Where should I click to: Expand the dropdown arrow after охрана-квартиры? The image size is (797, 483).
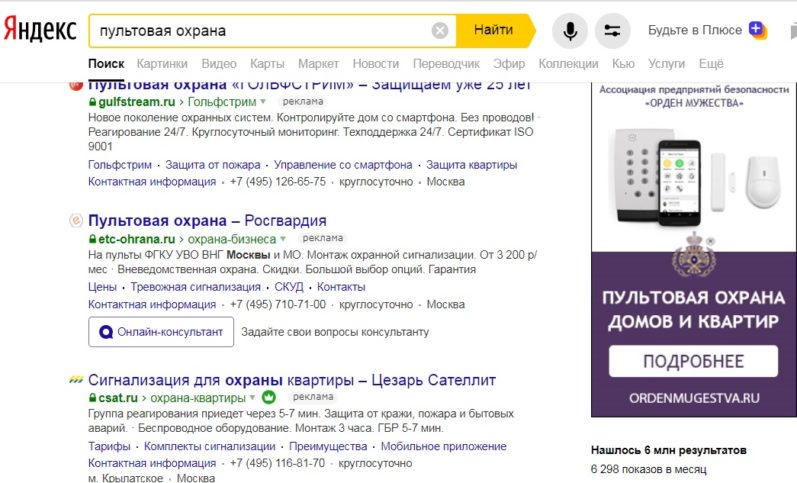coord(252,397)
